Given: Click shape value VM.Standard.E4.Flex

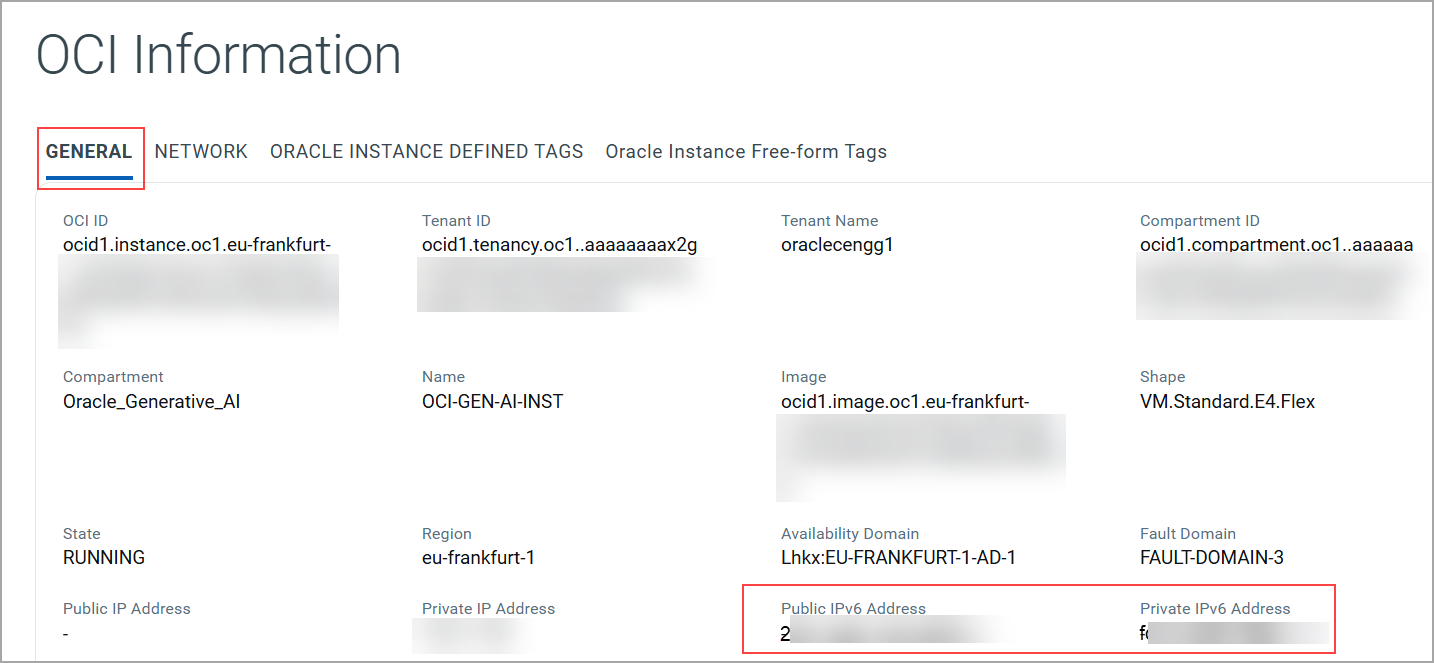Looking at the screenshot, I should point(1227,402).
